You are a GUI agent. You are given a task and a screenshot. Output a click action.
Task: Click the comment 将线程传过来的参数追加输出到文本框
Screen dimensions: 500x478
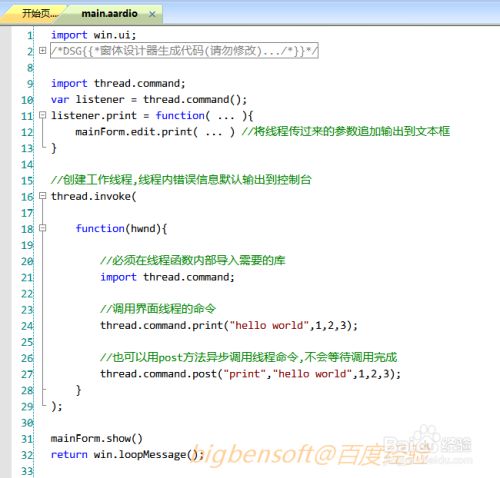pos(346,131)
